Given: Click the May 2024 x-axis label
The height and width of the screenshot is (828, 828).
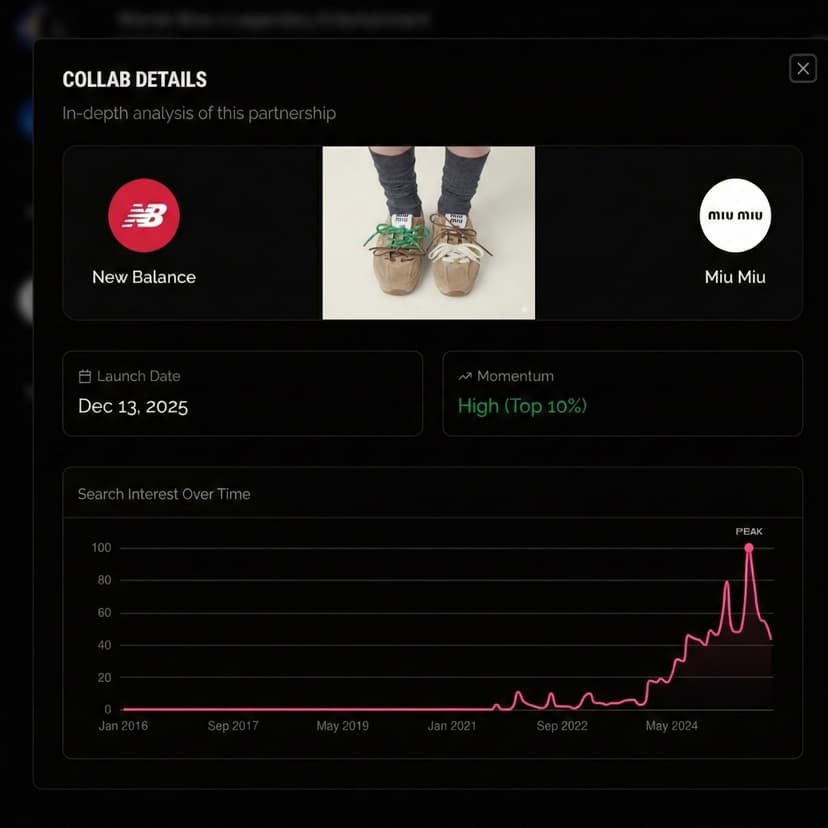Looking at the screenshot, I should 671,726.
